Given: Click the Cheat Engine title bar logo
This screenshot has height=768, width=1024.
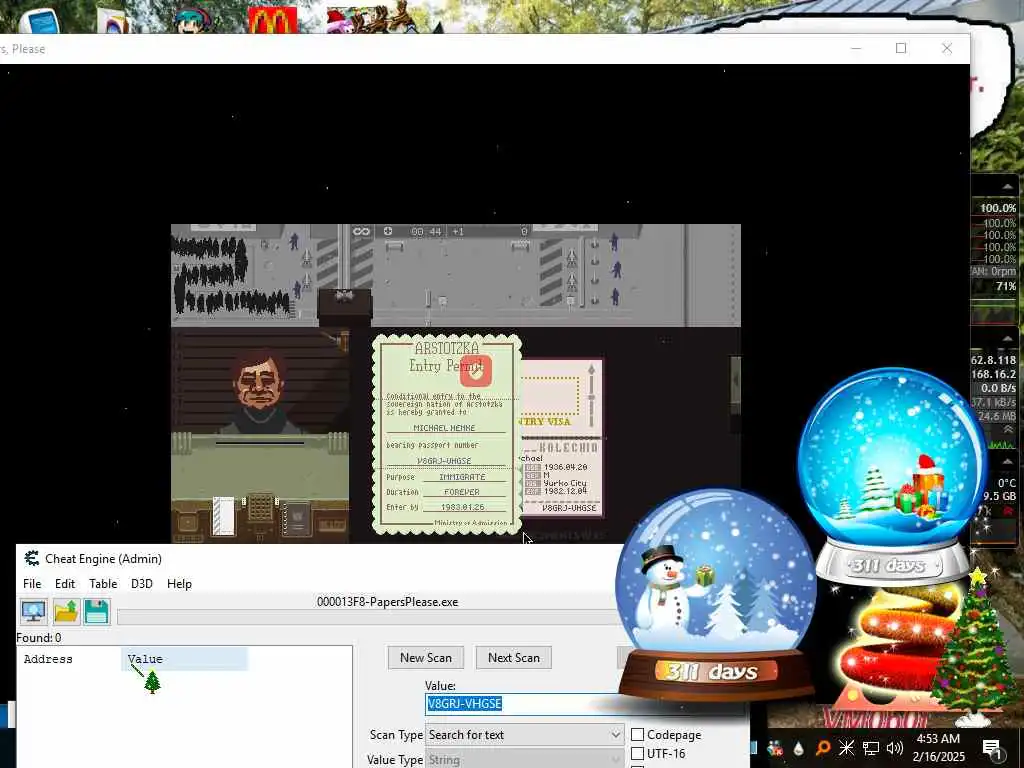Looking at the screenshot, I should (31, 558).
